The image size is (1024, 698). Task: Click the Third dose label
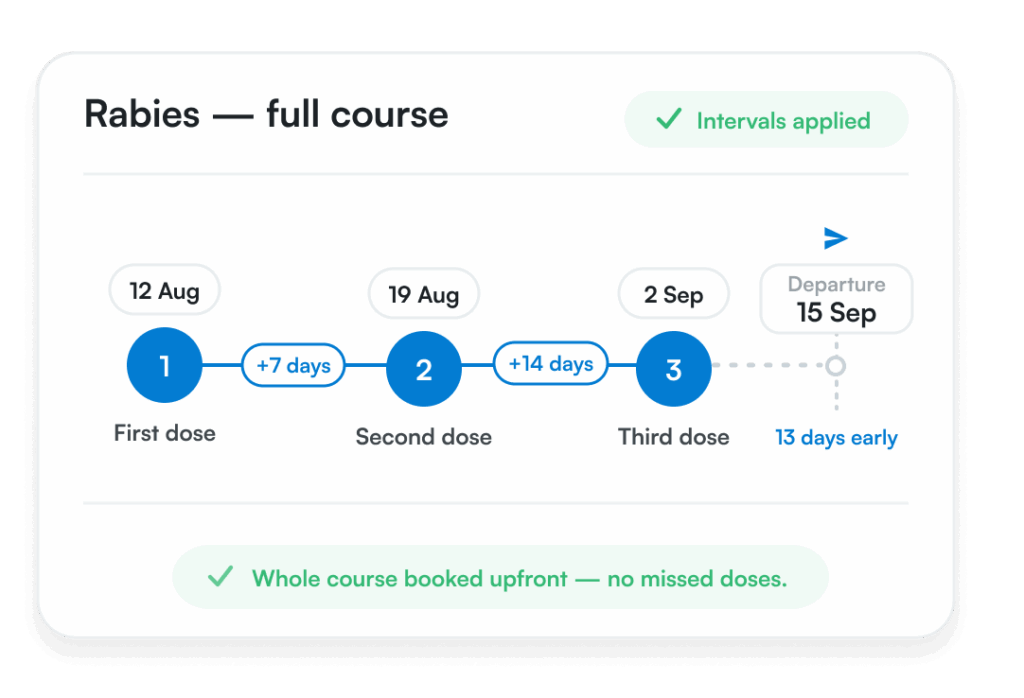click(x=674, y=436)
